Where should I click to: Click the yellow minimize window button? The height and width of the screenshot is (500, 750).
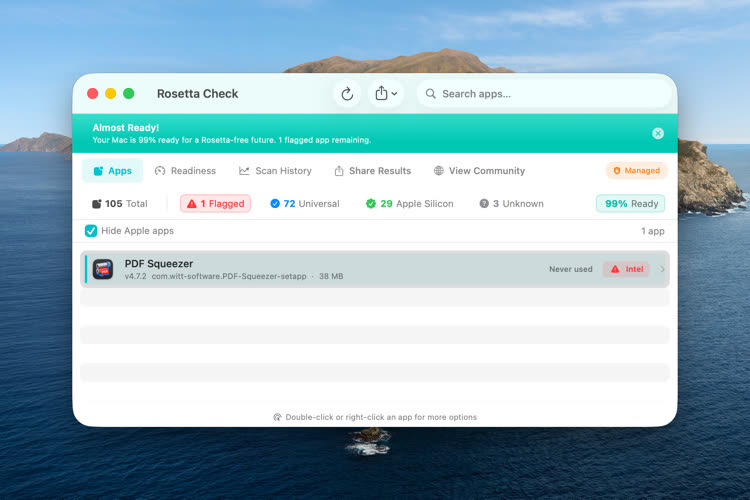110,93
